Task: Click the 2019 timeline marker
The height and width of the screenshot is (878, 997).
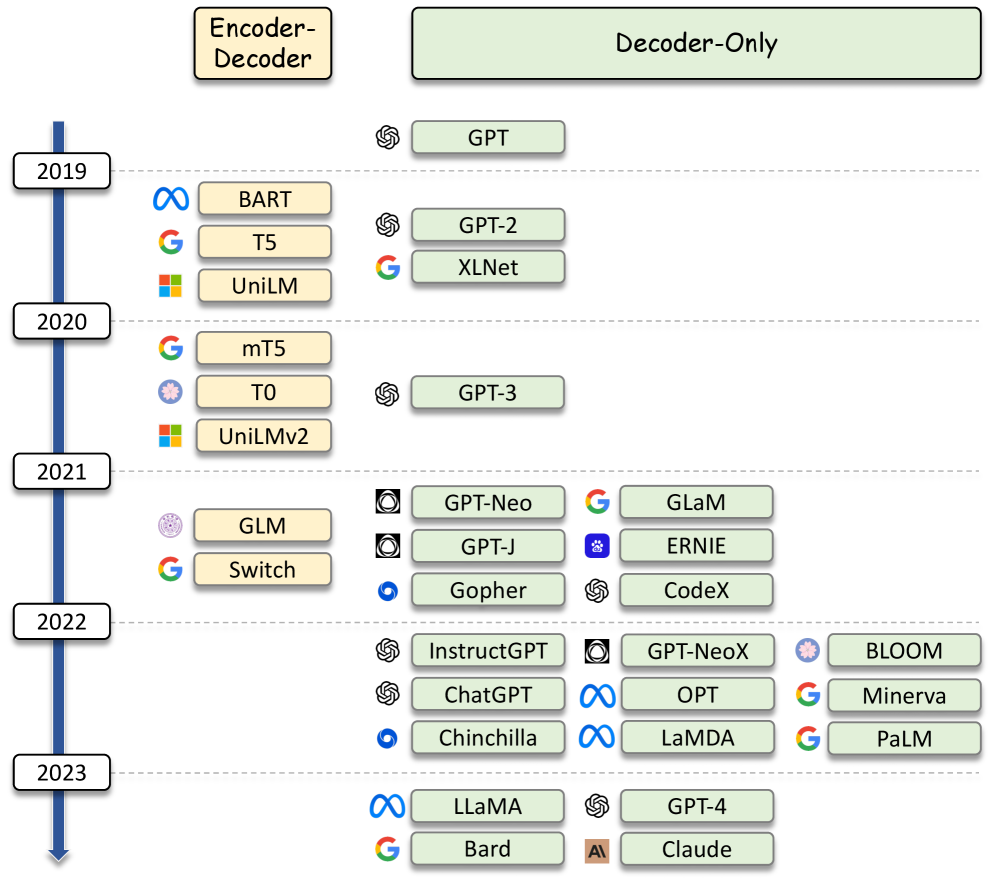Action: [62, 171]
